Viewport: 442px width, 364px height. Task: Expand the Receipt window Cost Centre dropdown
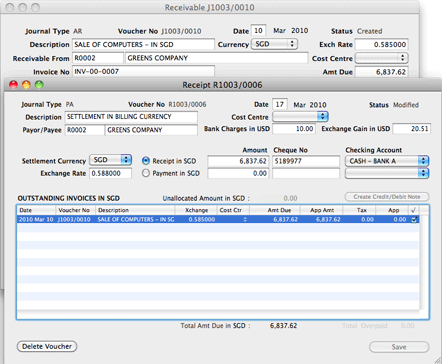[300, 116]
